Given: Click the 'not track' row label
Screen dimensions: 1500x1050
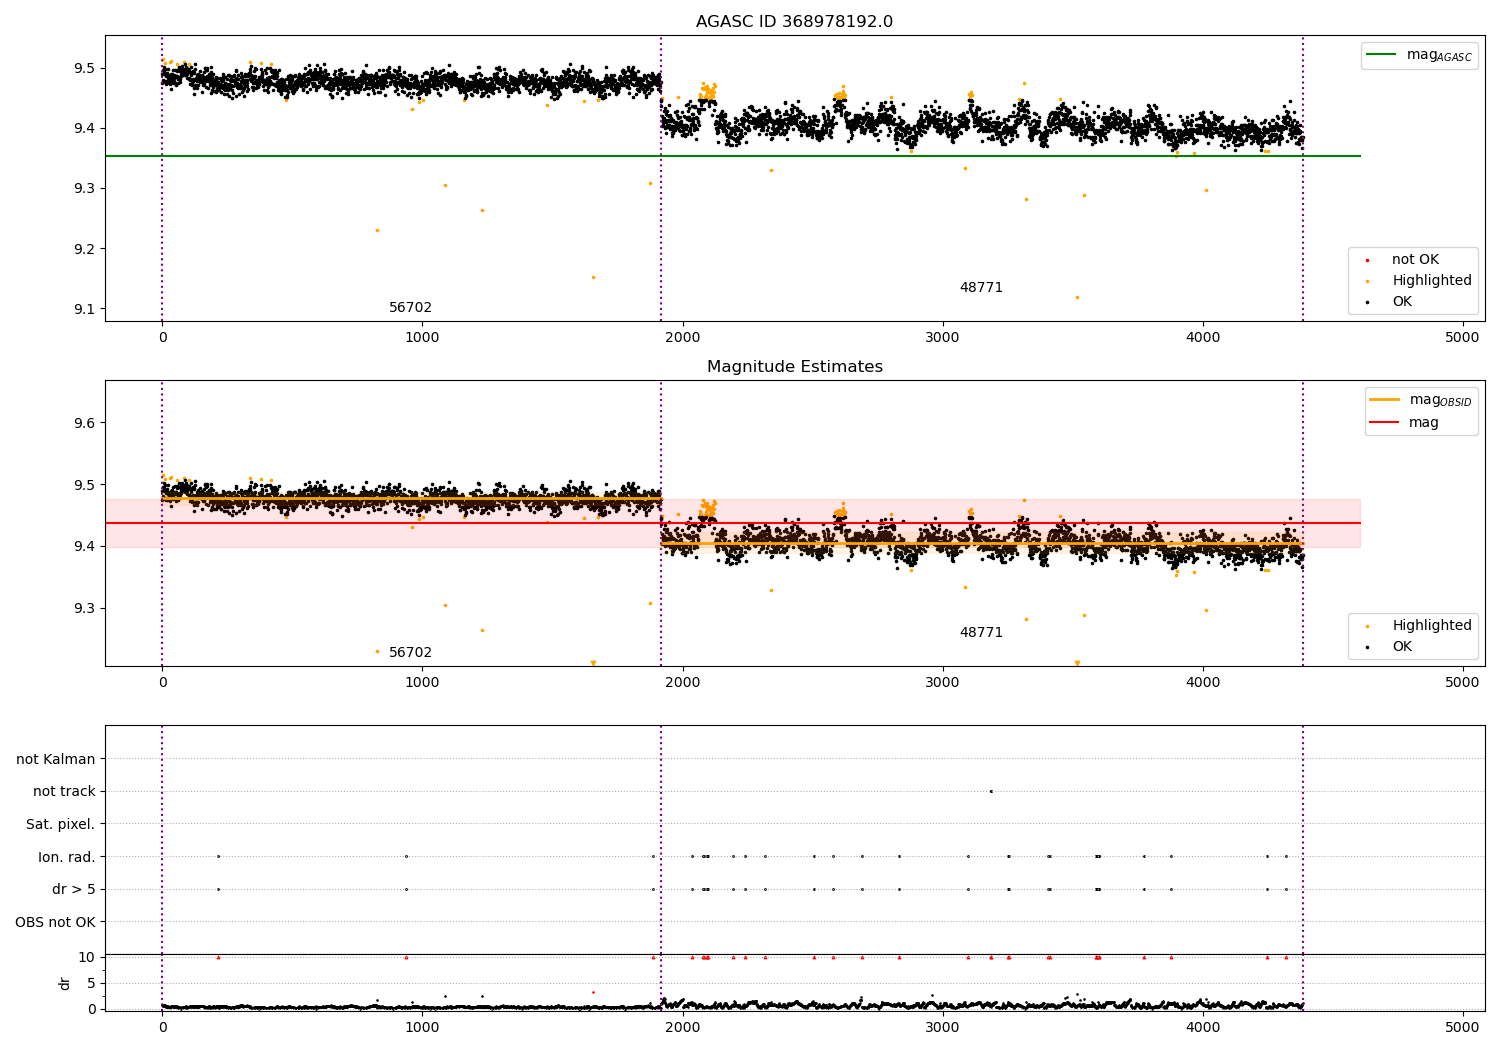Looking at the screenshot, I should click(64, 792).
